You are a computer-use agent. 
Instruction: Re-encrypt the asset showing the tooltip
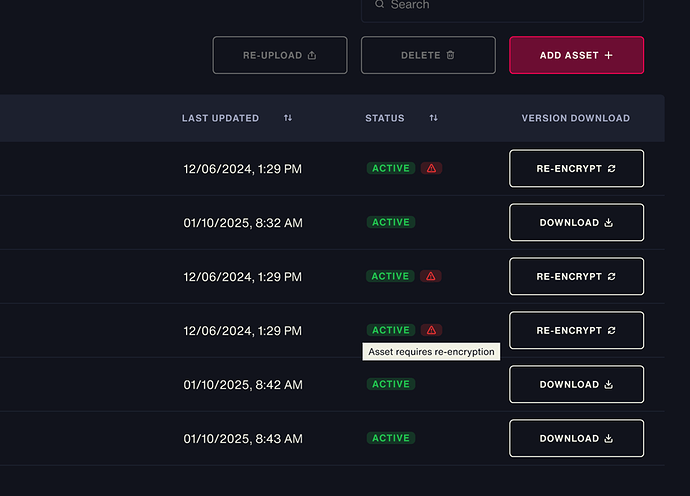(576, 331)
